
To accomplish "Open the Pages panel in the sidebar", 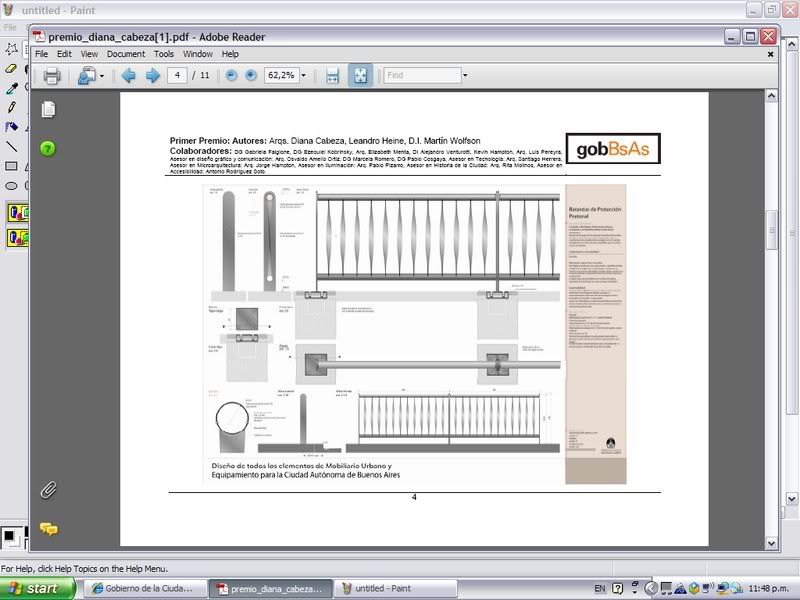I will 47,109.
